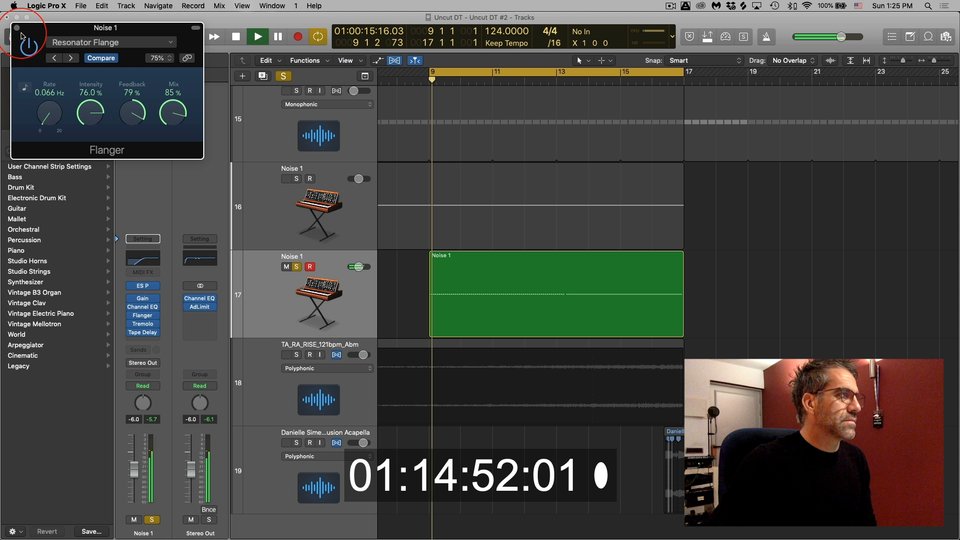Toggle the Flex show/hide icon

pos(394,61)
